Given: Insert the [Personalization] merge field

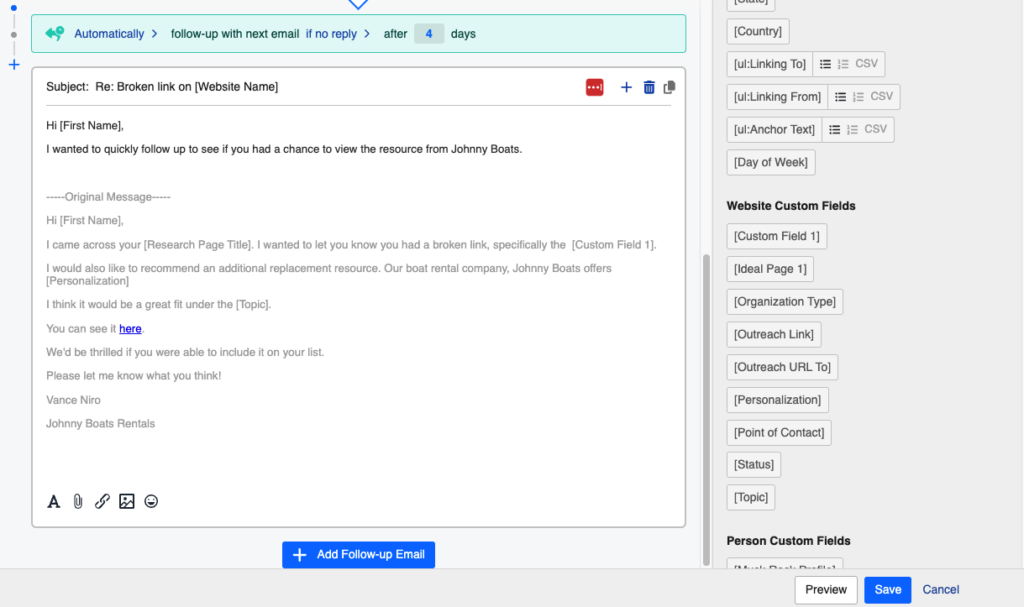Looking at the screenshot, I should (x=777, y=400).
